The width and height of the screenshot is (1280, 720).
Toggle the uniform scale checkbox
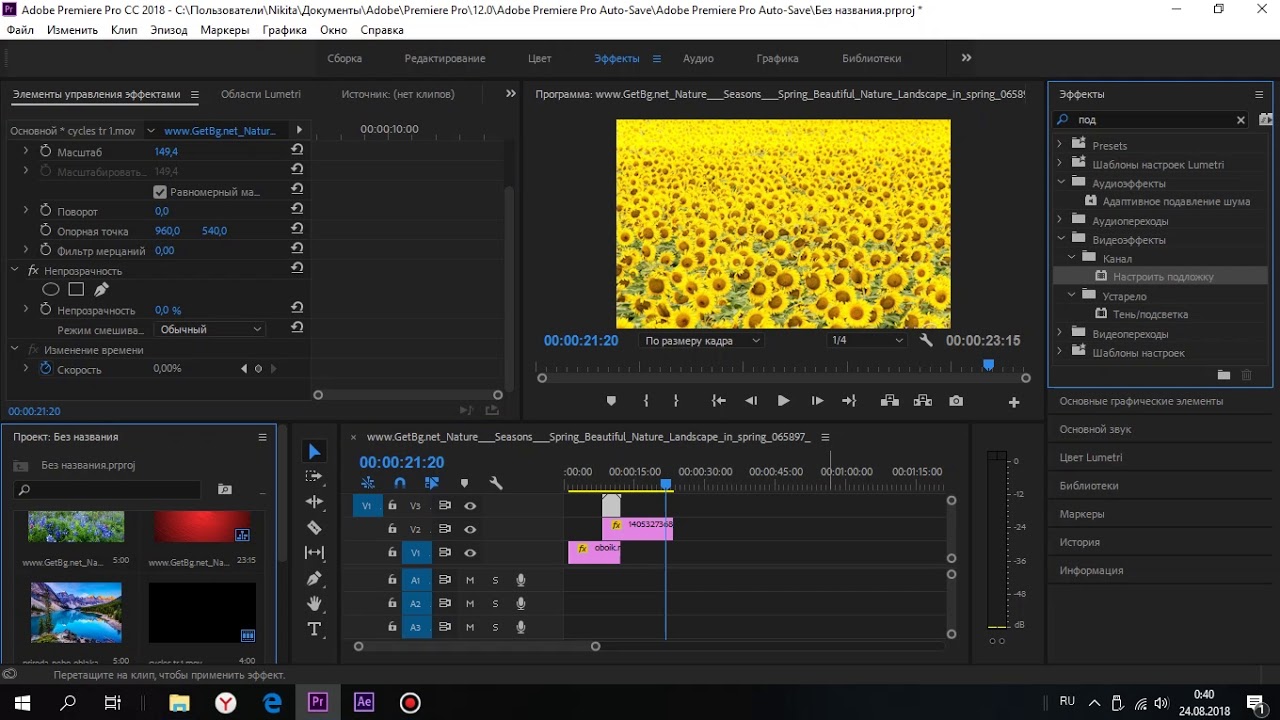coord(160,192)
